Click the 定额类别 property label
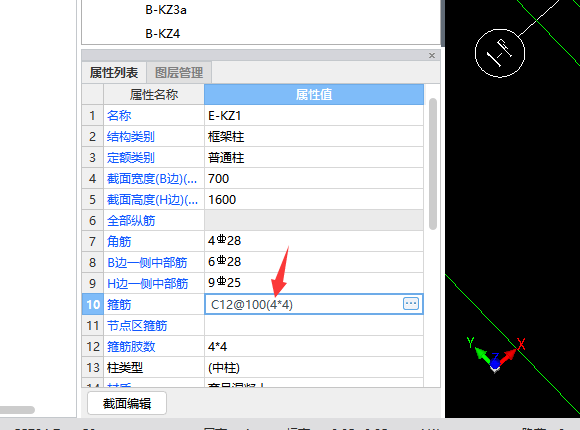The width and height of the screenshot is (580, 430). [131, 158]
